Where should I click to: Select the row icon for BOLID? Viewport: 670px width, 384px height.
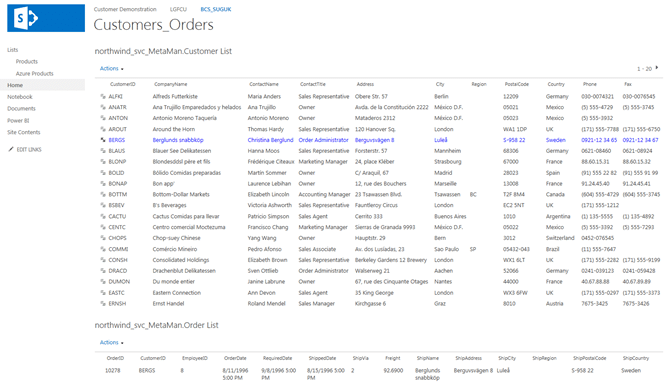[103, 173]
